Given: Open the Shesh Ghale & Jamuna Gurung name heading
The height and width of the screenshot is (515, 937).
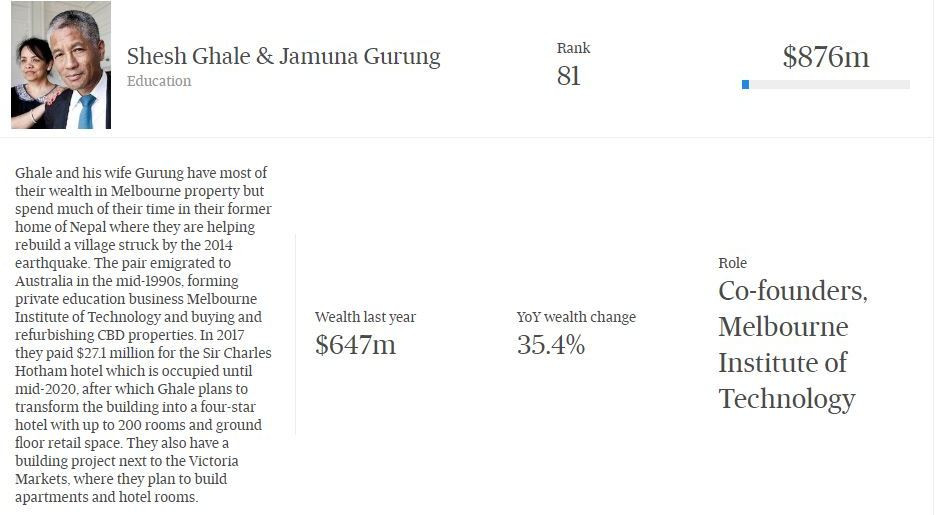Looking at the screenshot, I should (283, 56).
